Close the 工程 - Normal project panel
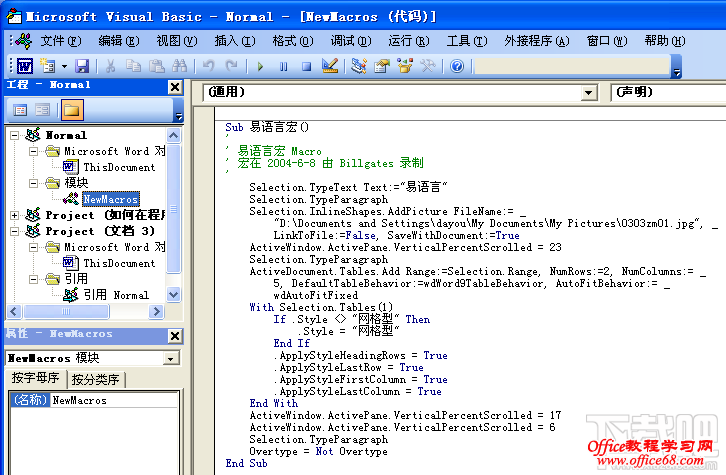The image size is (726, 475). click(175, 87)
